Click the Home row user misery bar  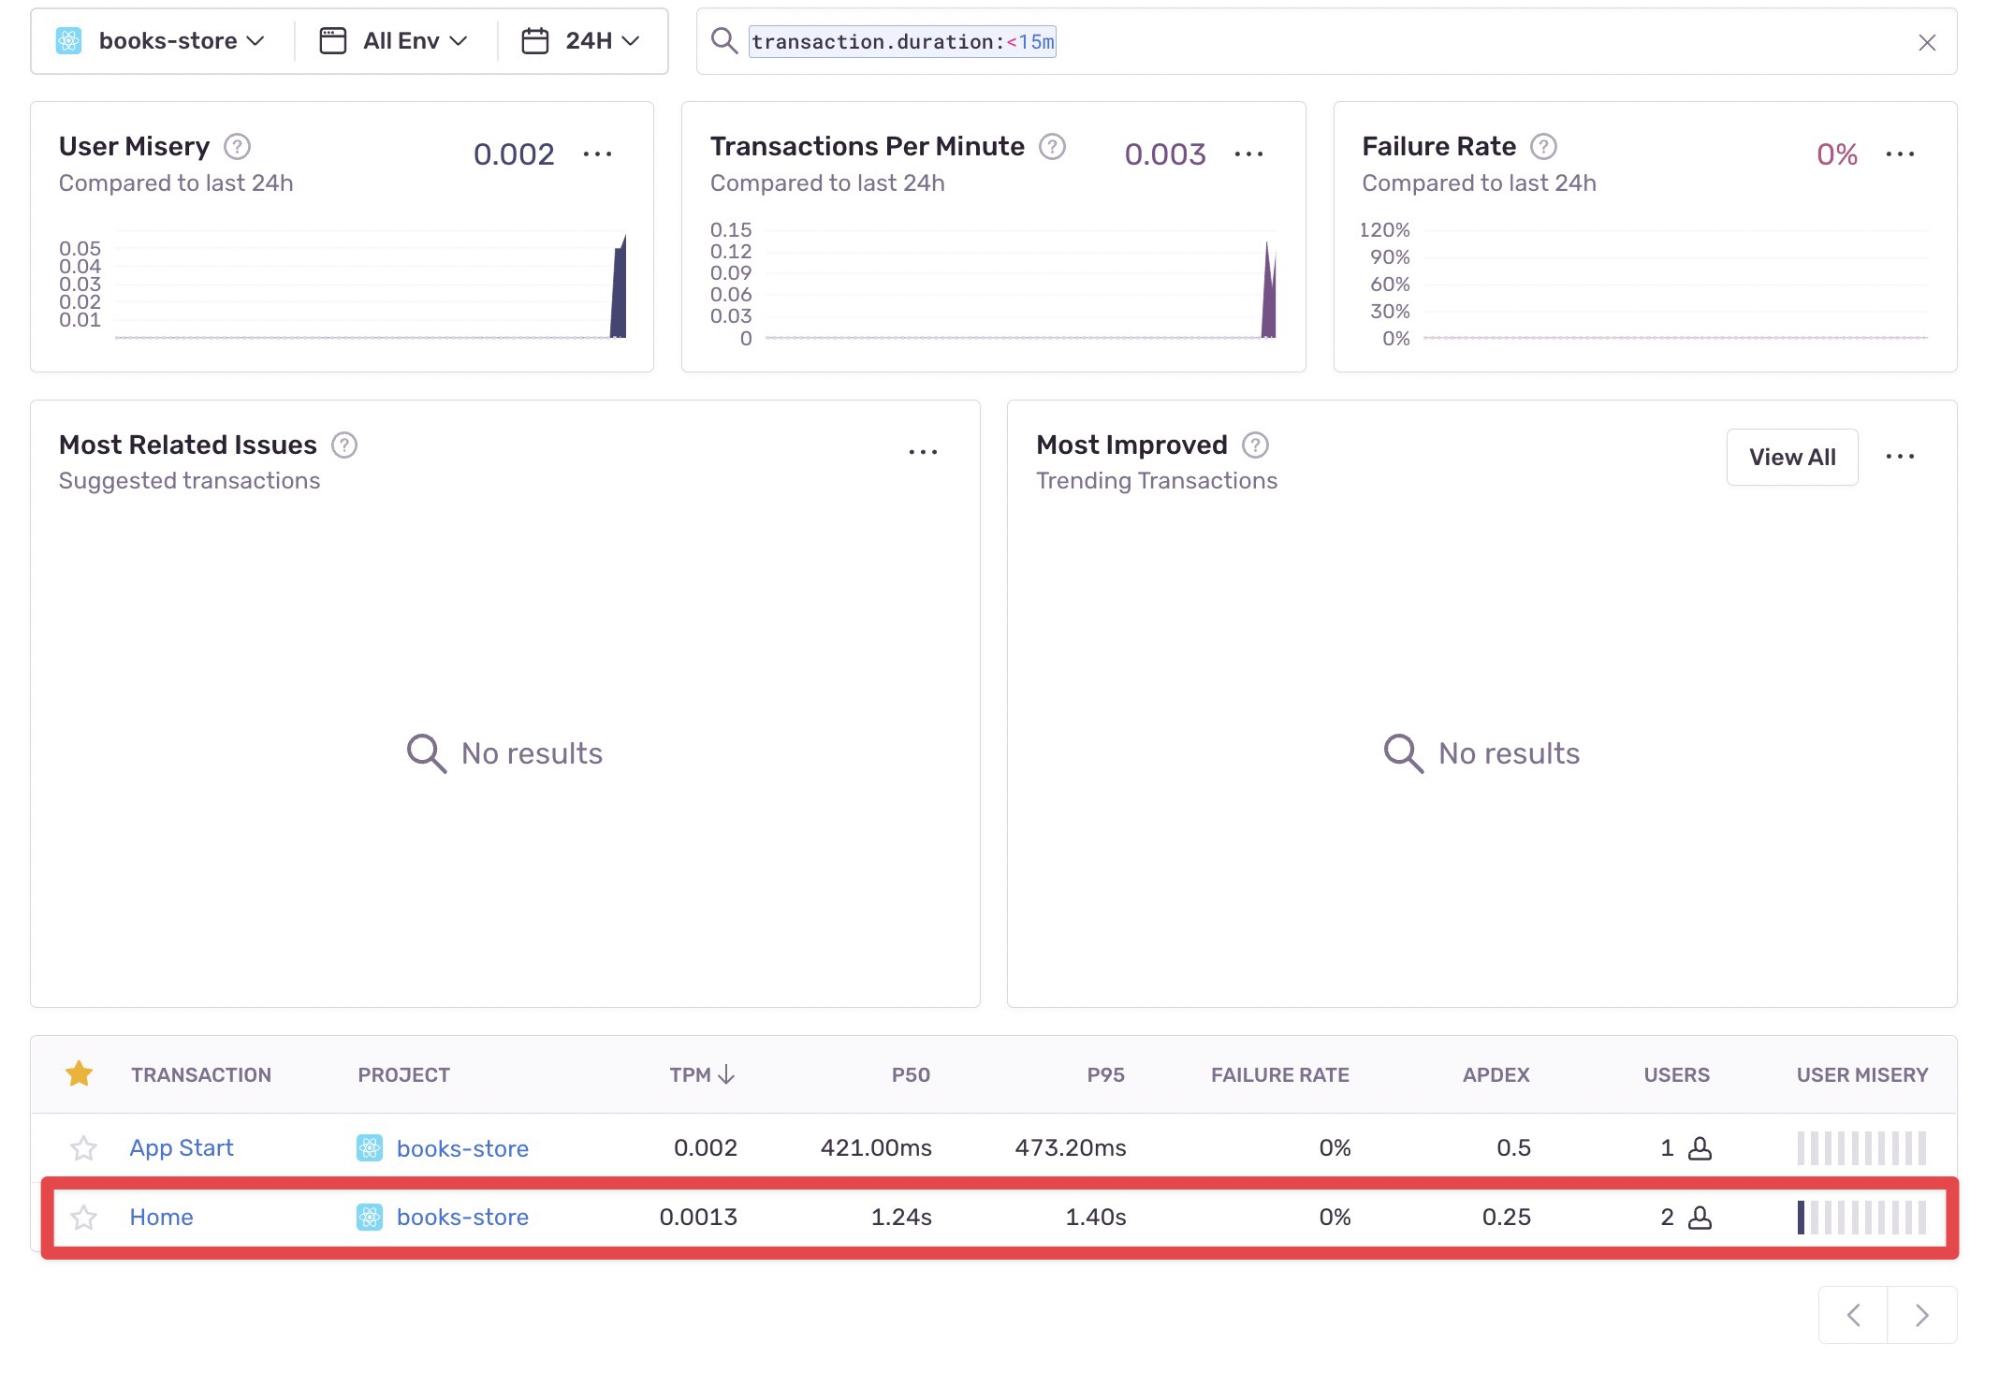(x=1860, y=1217)
